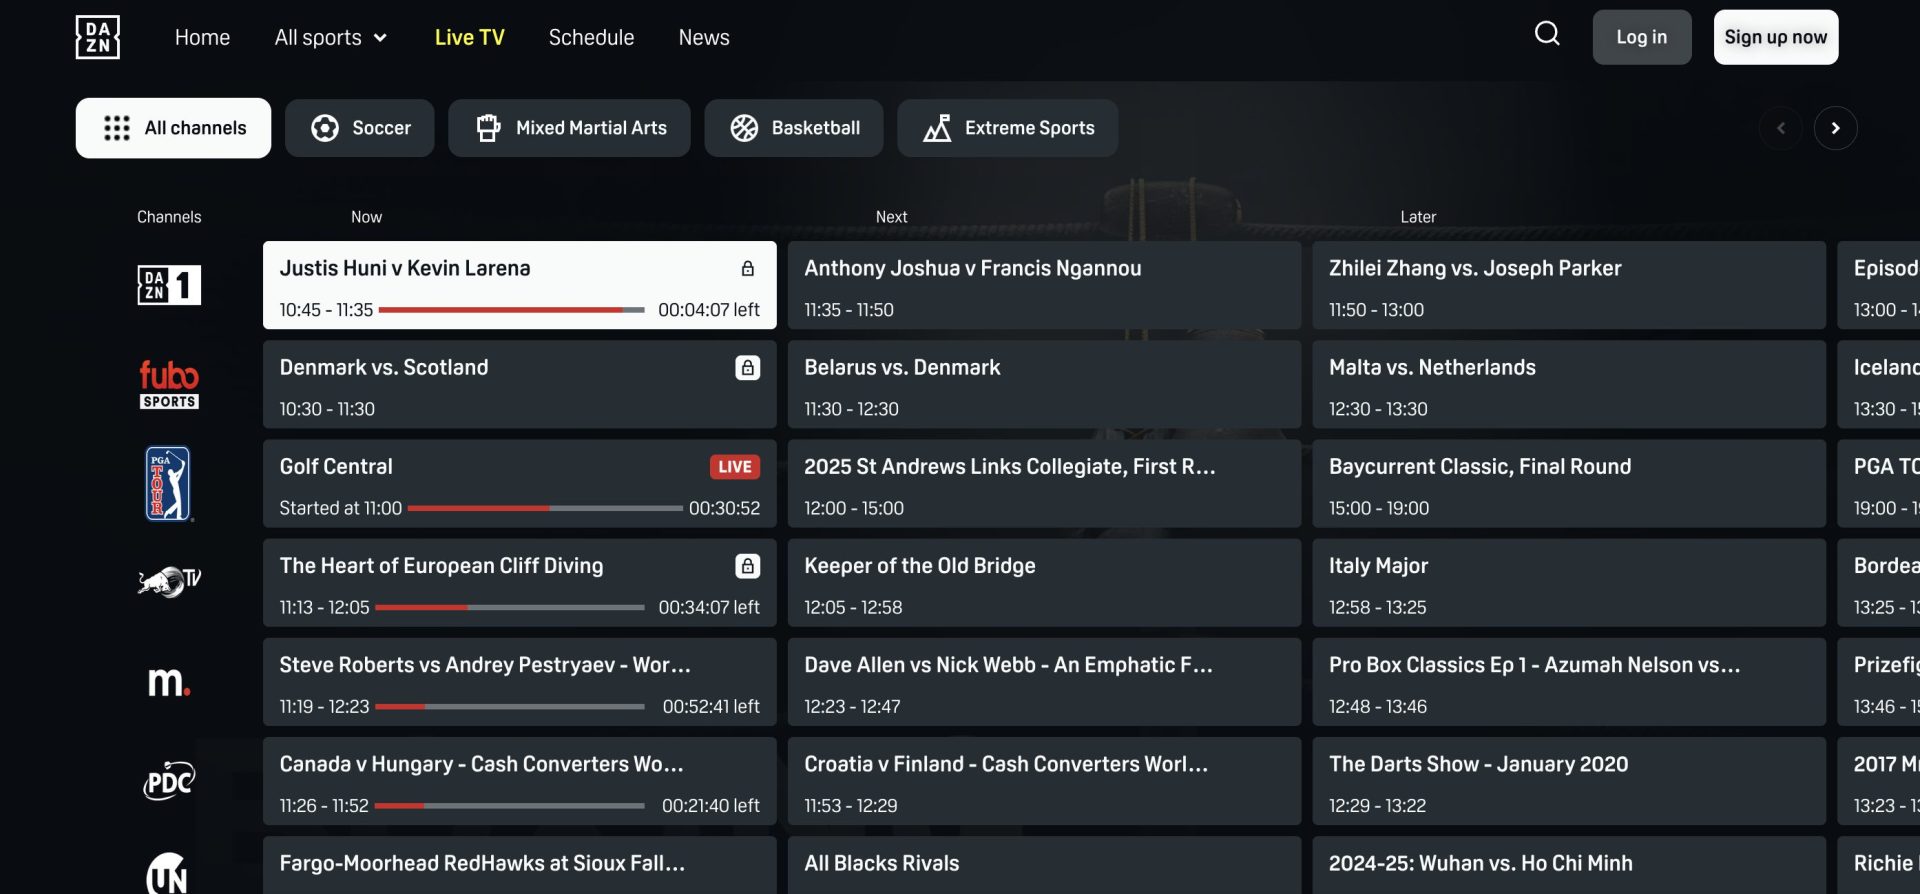Open Zhilei Zhang vs. Joseph Parker

click(x=1569, y=285)
